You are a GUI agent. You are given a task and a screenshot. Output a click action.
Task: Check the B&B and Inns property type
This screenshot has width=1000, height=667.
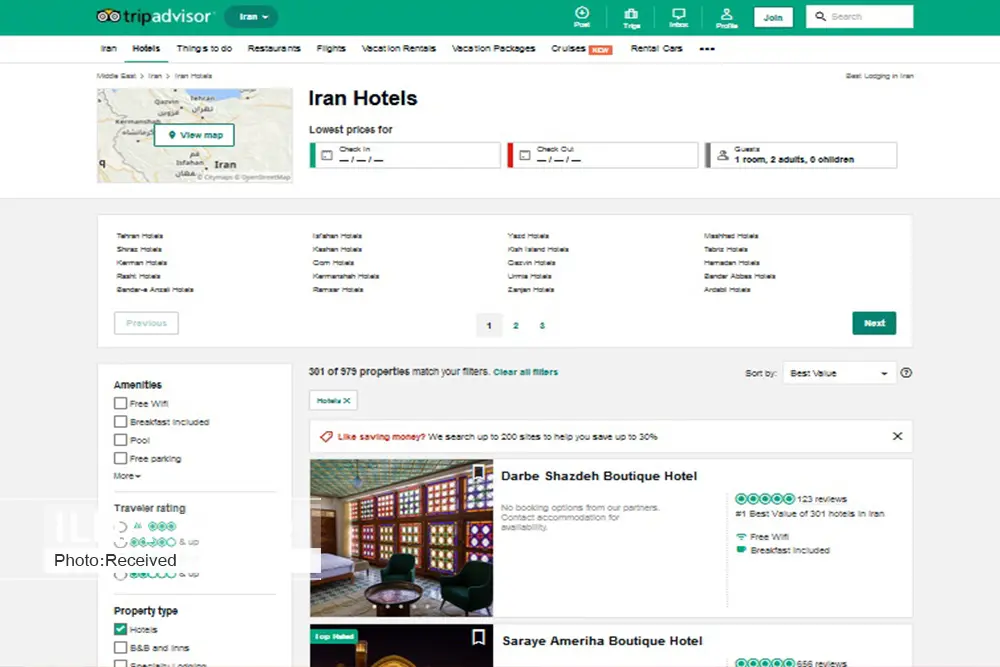(121, 647)
